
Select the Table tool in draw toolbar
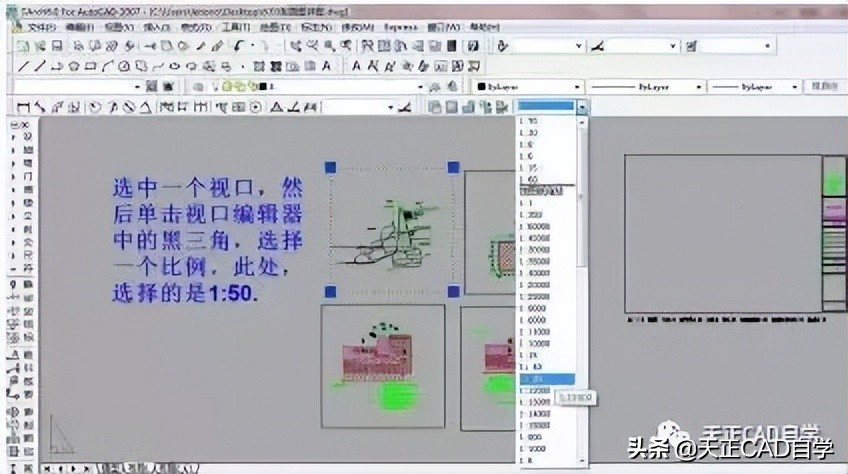point(310,67)
